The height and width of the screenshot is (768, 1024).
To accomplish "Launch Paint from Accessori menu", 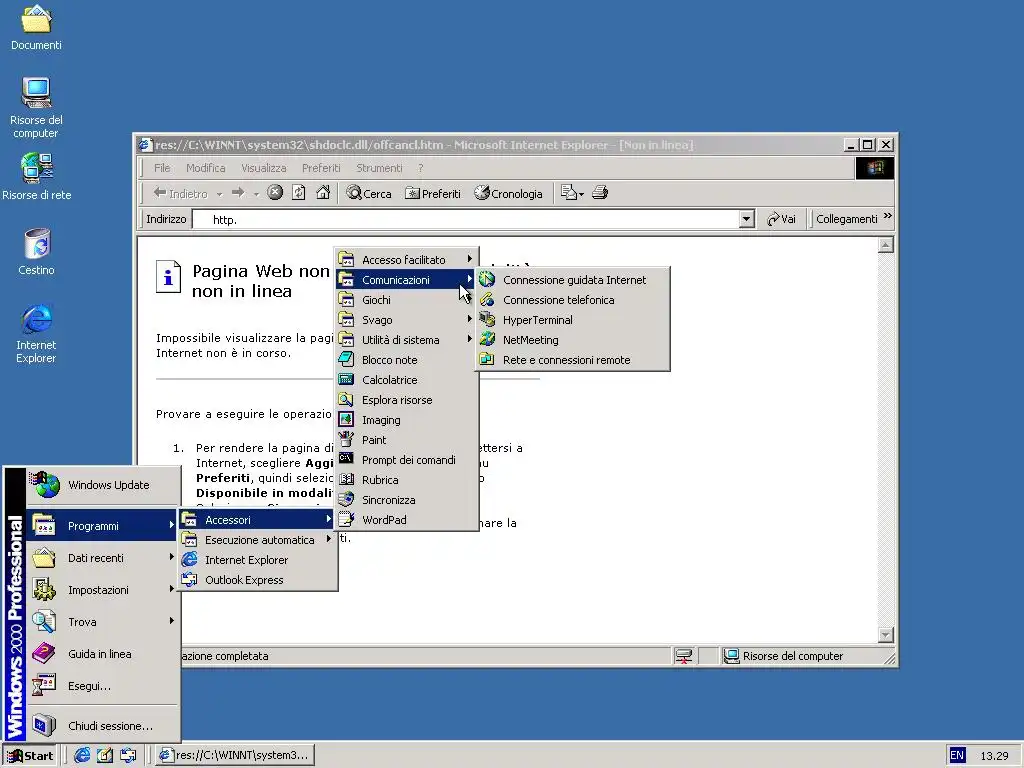I will pos(406,440).
